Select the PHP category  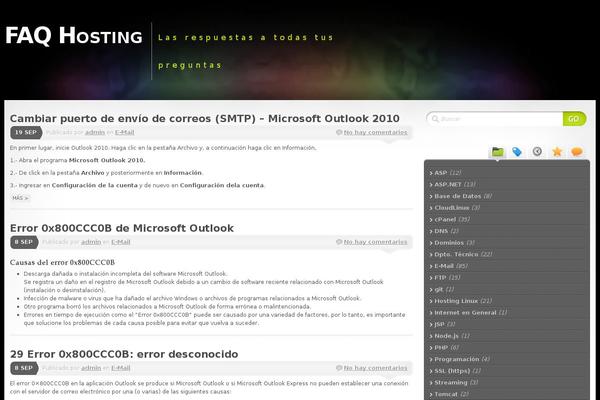pos(441,348)
